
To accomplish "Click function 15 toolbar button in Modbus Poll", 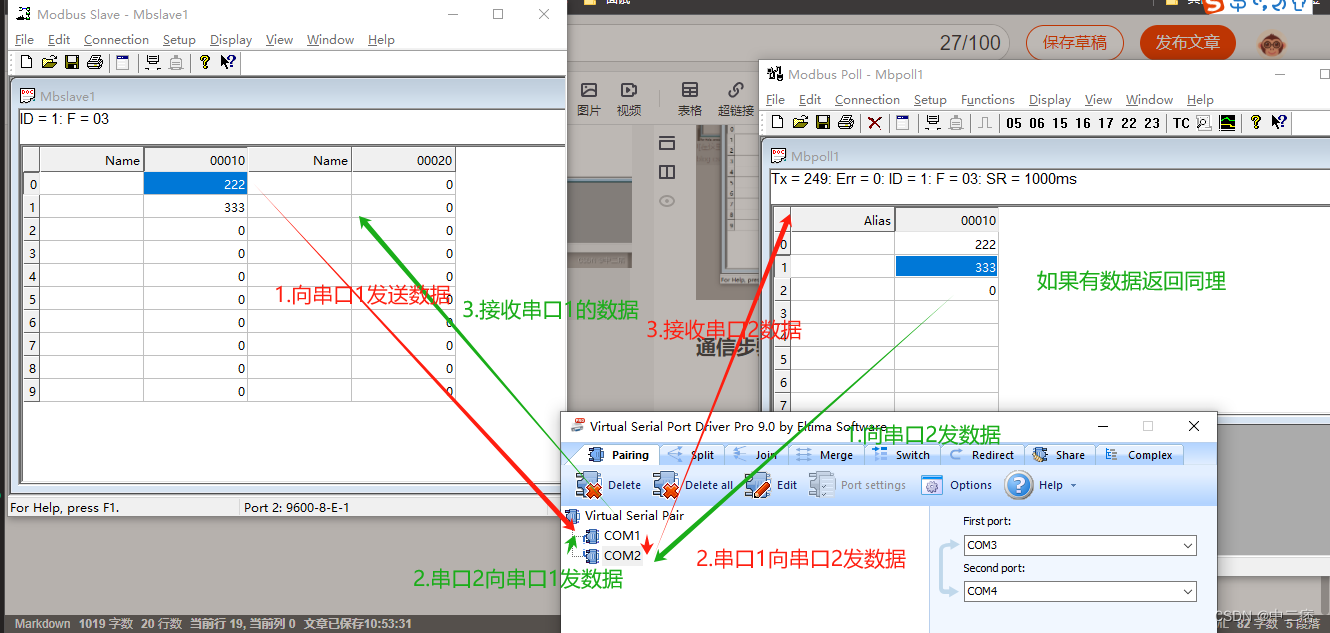I will pos(1060,123).
